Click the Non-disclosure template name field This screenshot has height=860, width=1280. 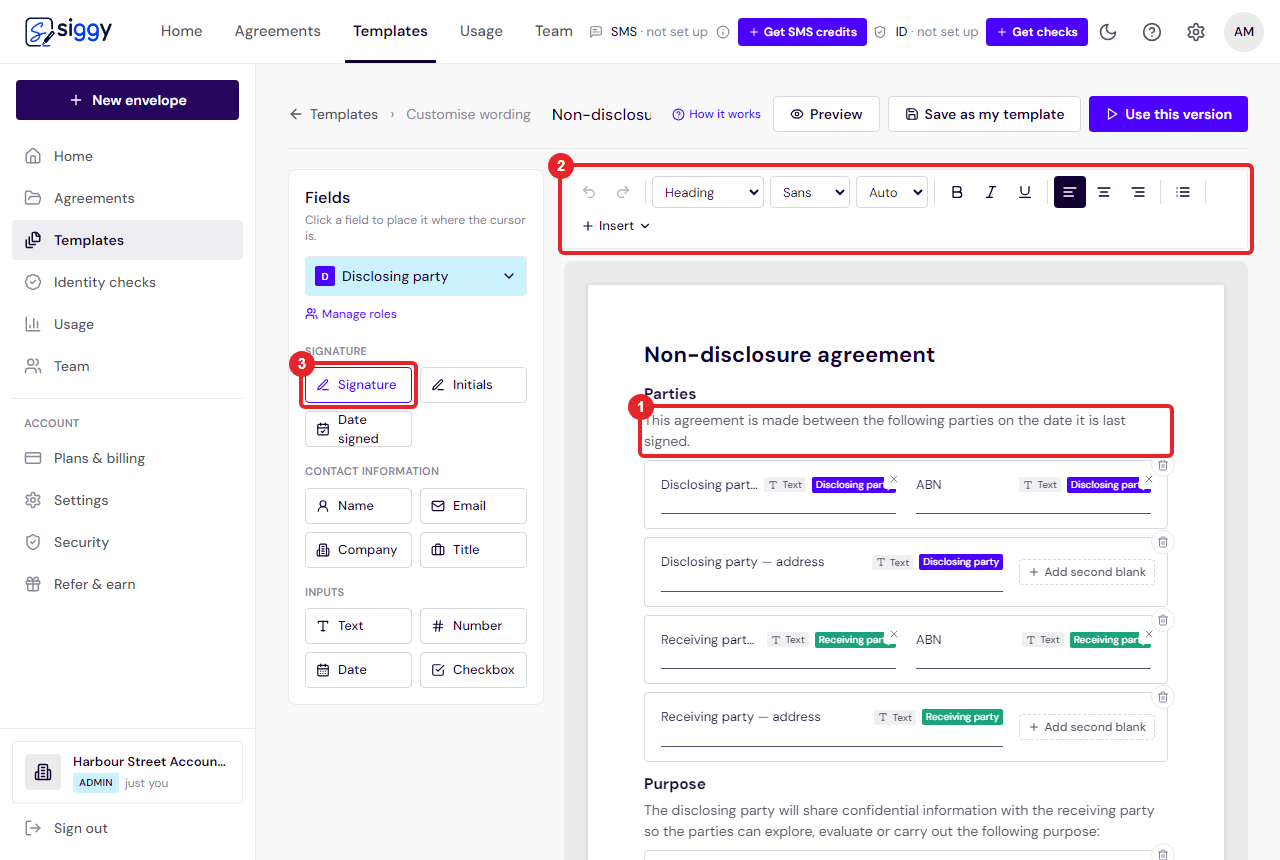tap(601, 114)
